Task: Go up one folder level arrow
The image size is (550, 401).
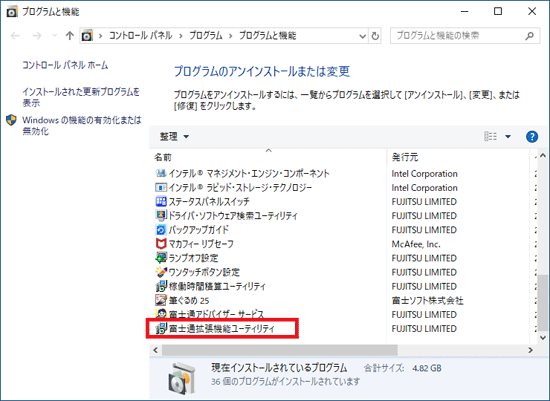Action: coord(69,35)
